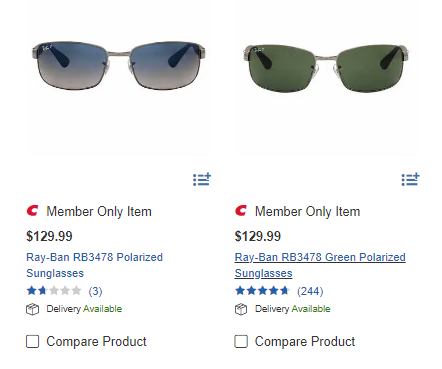
Task: Click the $129.99 price of the first sunglasses
Action: point(49,236)
